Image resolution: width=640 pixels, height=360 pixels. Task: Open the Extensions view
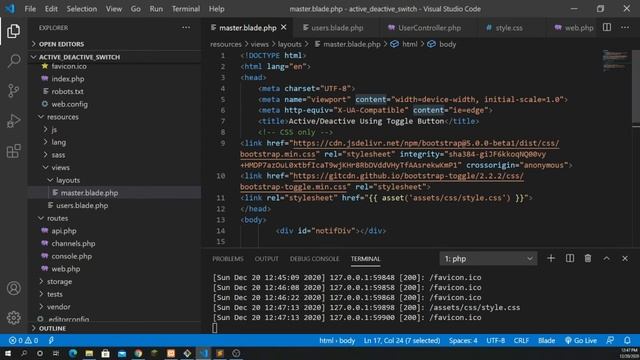point(13,151)
